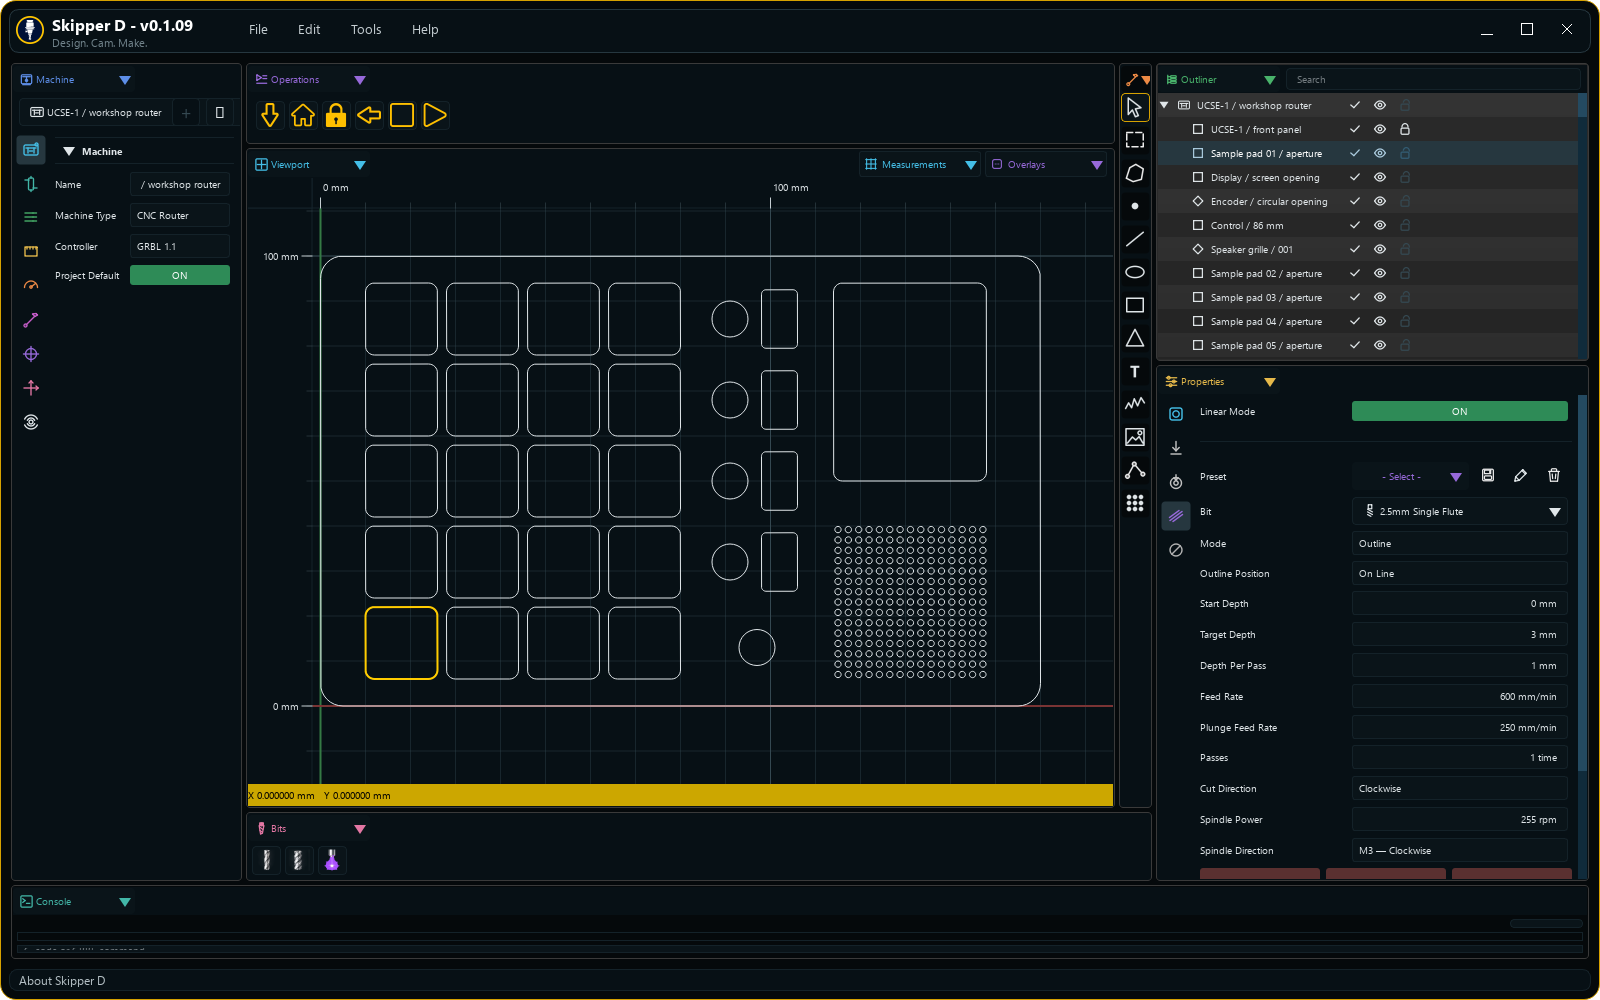The image size is (1600, 1000).
Task: Toggle Project Default ON switch
Action: coord(180,276)
